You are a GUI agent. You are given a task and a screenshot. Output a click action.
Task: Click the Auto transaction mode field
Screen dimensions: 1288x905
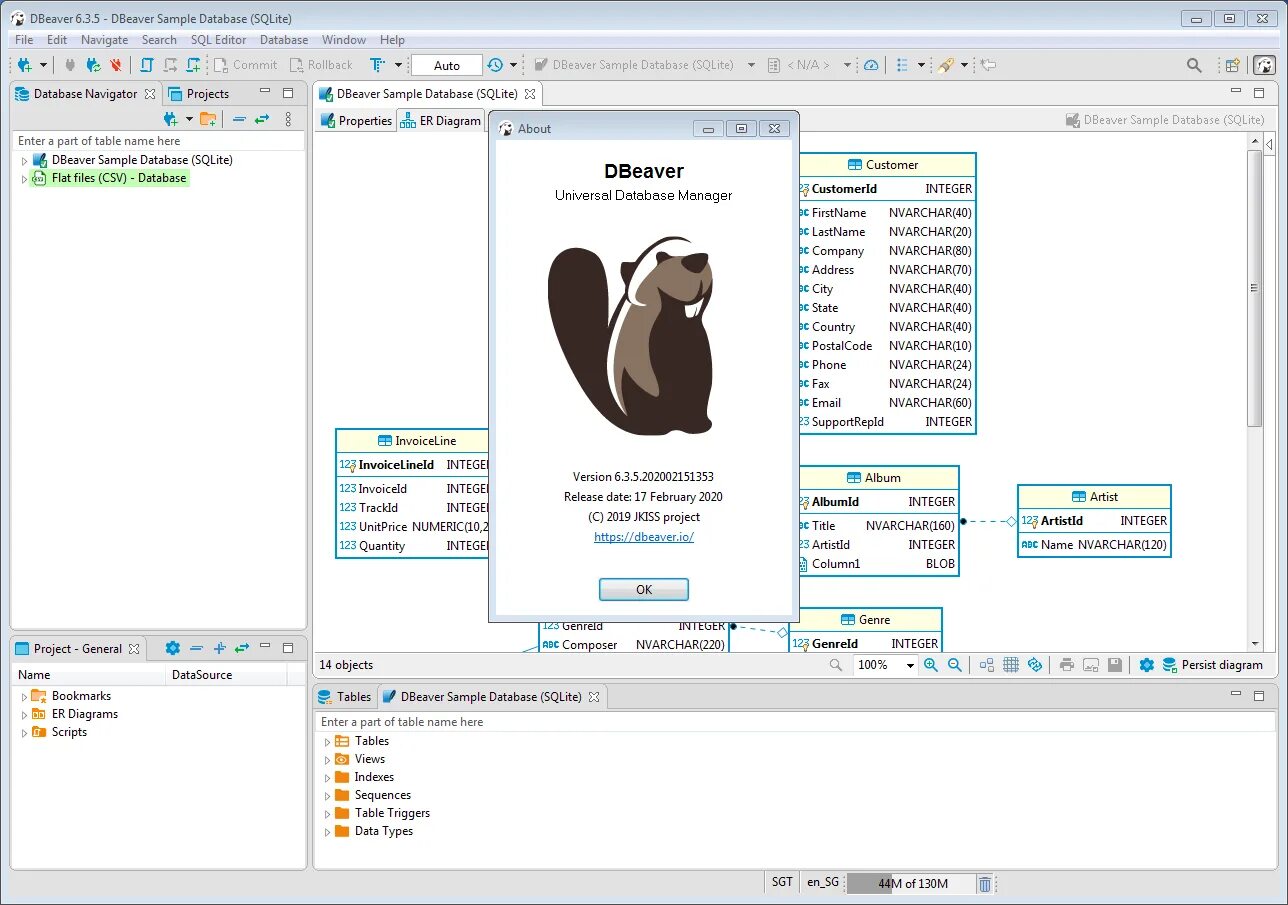[447, 65]
